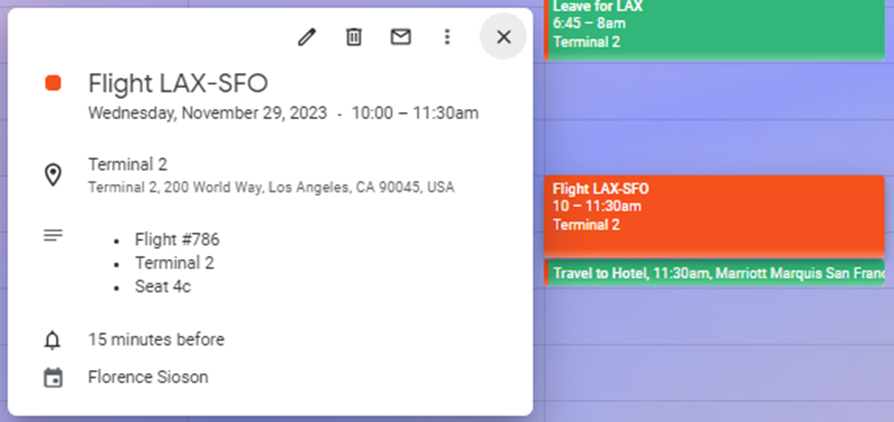Email guests with the envelope icon
Viewport: 894px width, 422px height.
tap(400, 37)
